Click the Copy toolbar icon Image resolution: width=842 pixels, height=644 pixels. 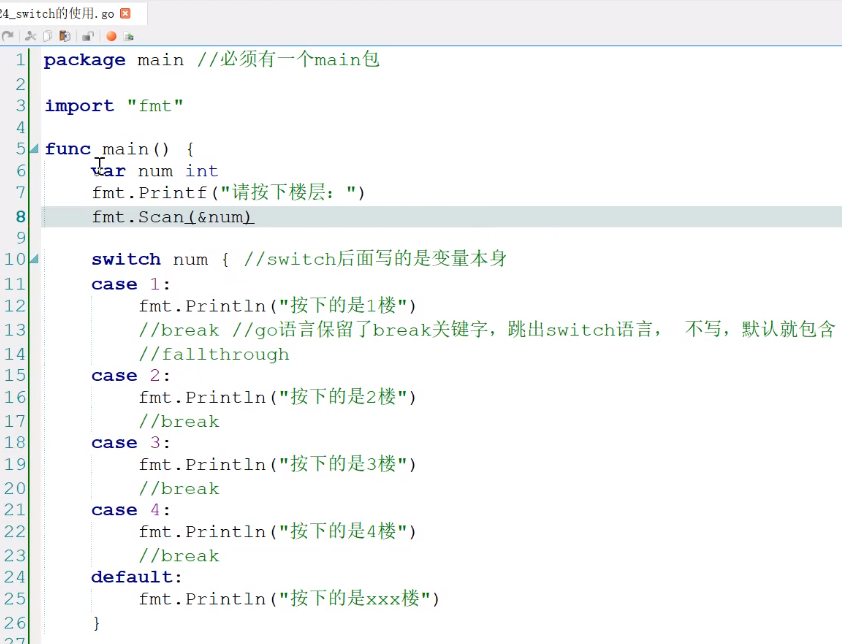(47, 36)
